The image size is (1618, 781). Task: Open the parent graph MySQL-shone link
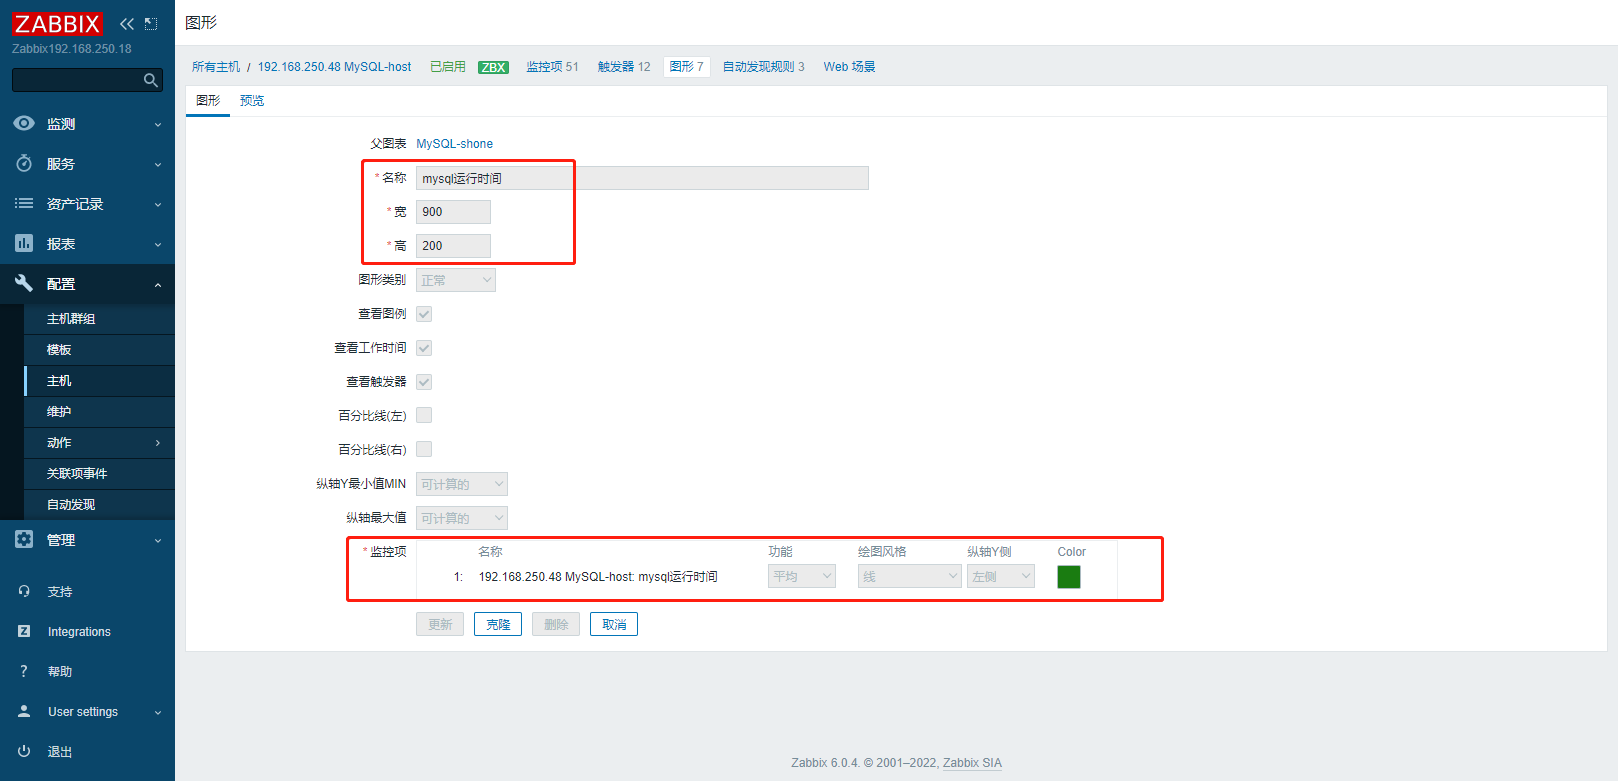point(454,144)
